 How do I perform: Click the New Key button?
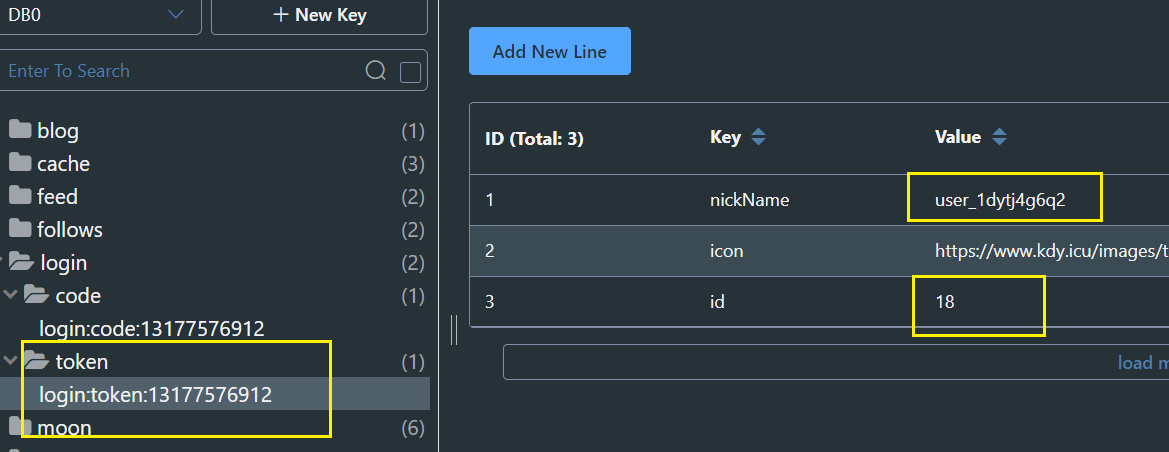[x=319, y=15]
